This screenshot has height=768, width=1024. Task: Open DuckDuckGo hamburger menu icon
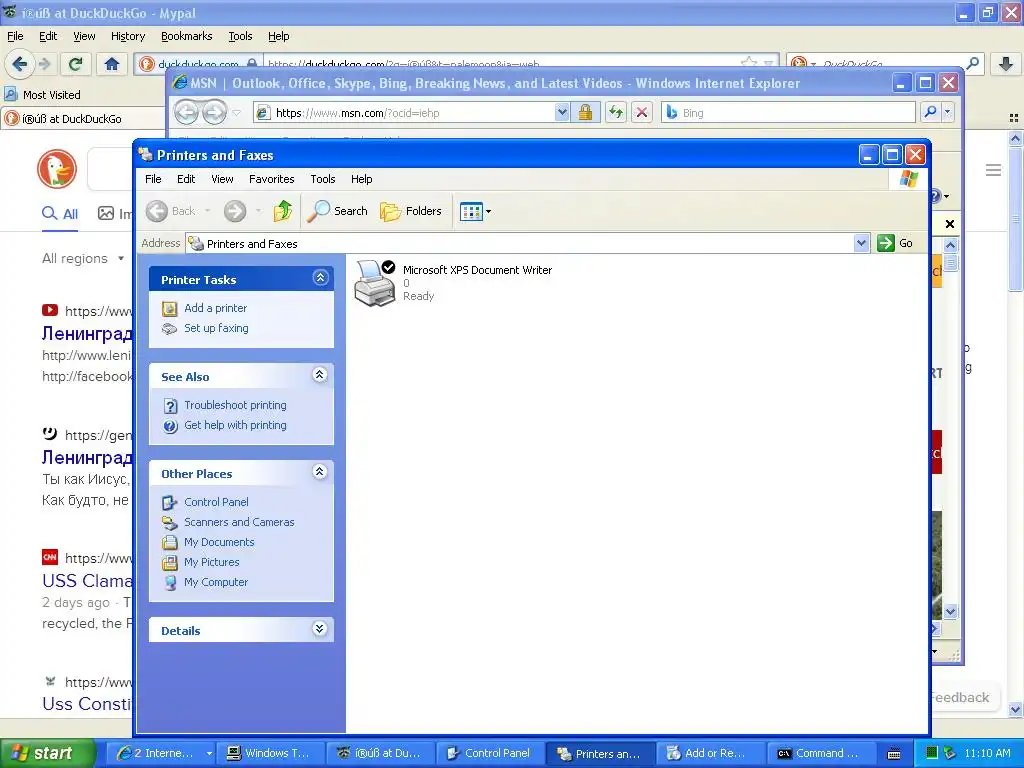tap(993, 170)
